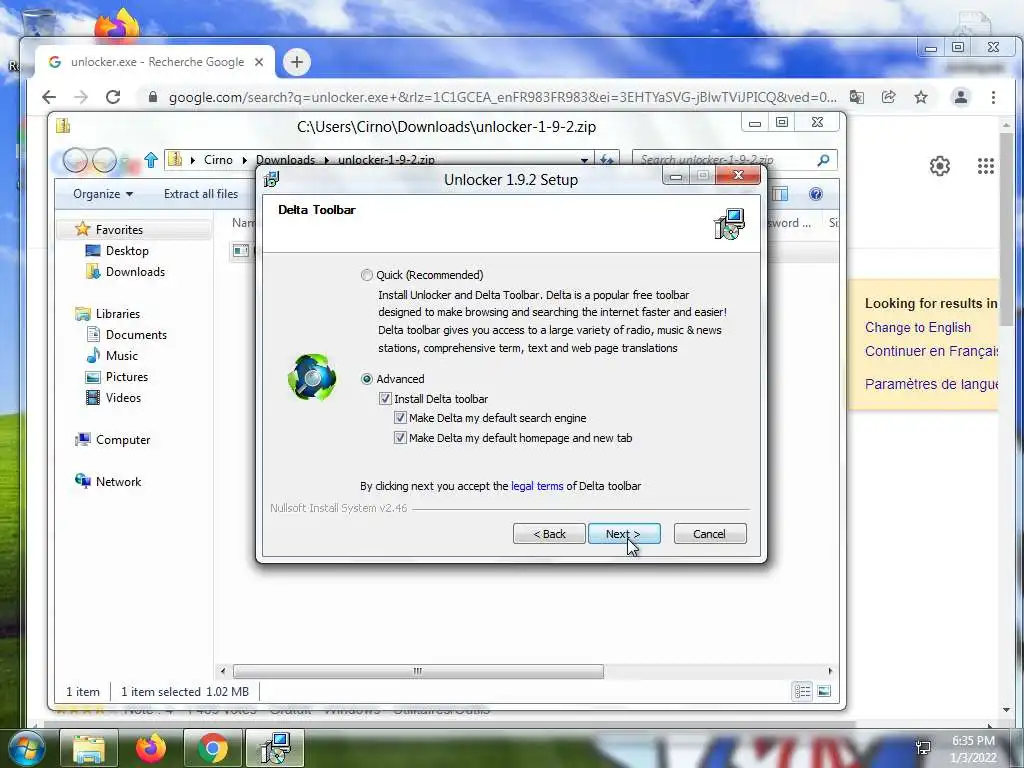This screenshot has width=1024, height=768.
Task: Click the Explorer up-folder arrow
Action: pyautogui.click(x=151, y=160)
